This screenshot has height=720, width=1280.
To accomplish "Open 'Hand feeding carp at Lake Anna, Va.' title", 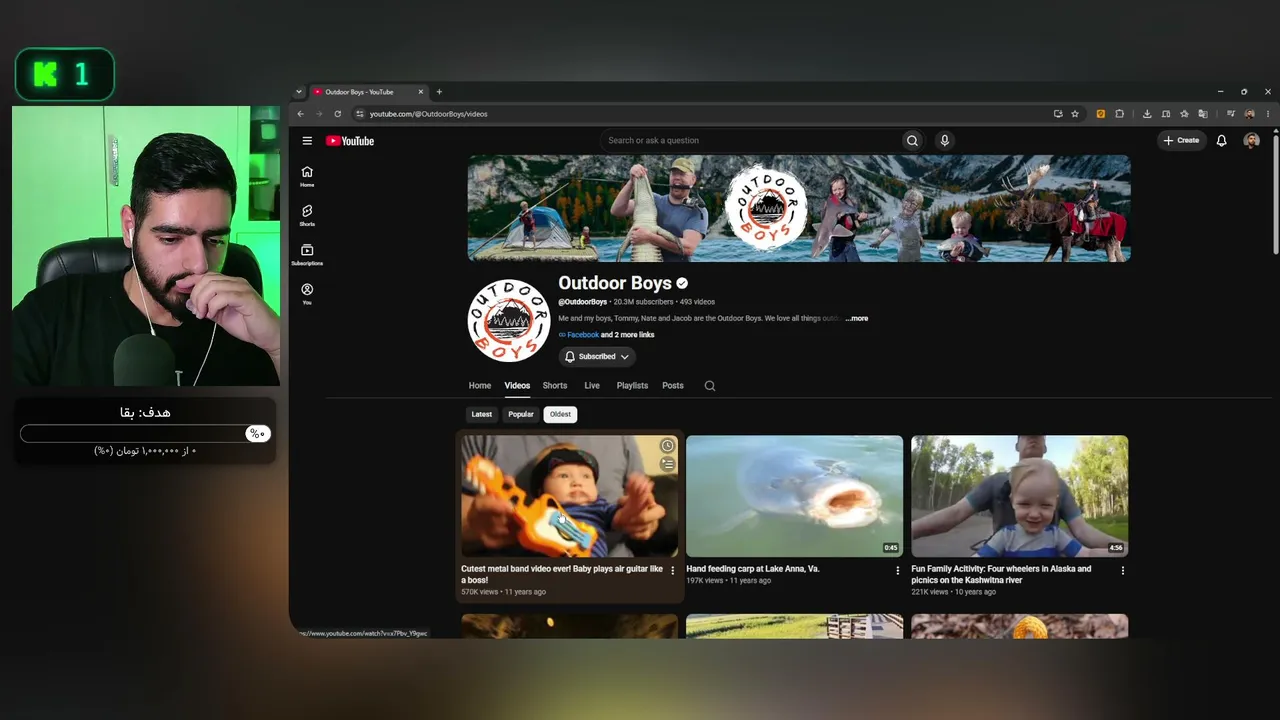I will pyautogui.click(x=753, y=569).
